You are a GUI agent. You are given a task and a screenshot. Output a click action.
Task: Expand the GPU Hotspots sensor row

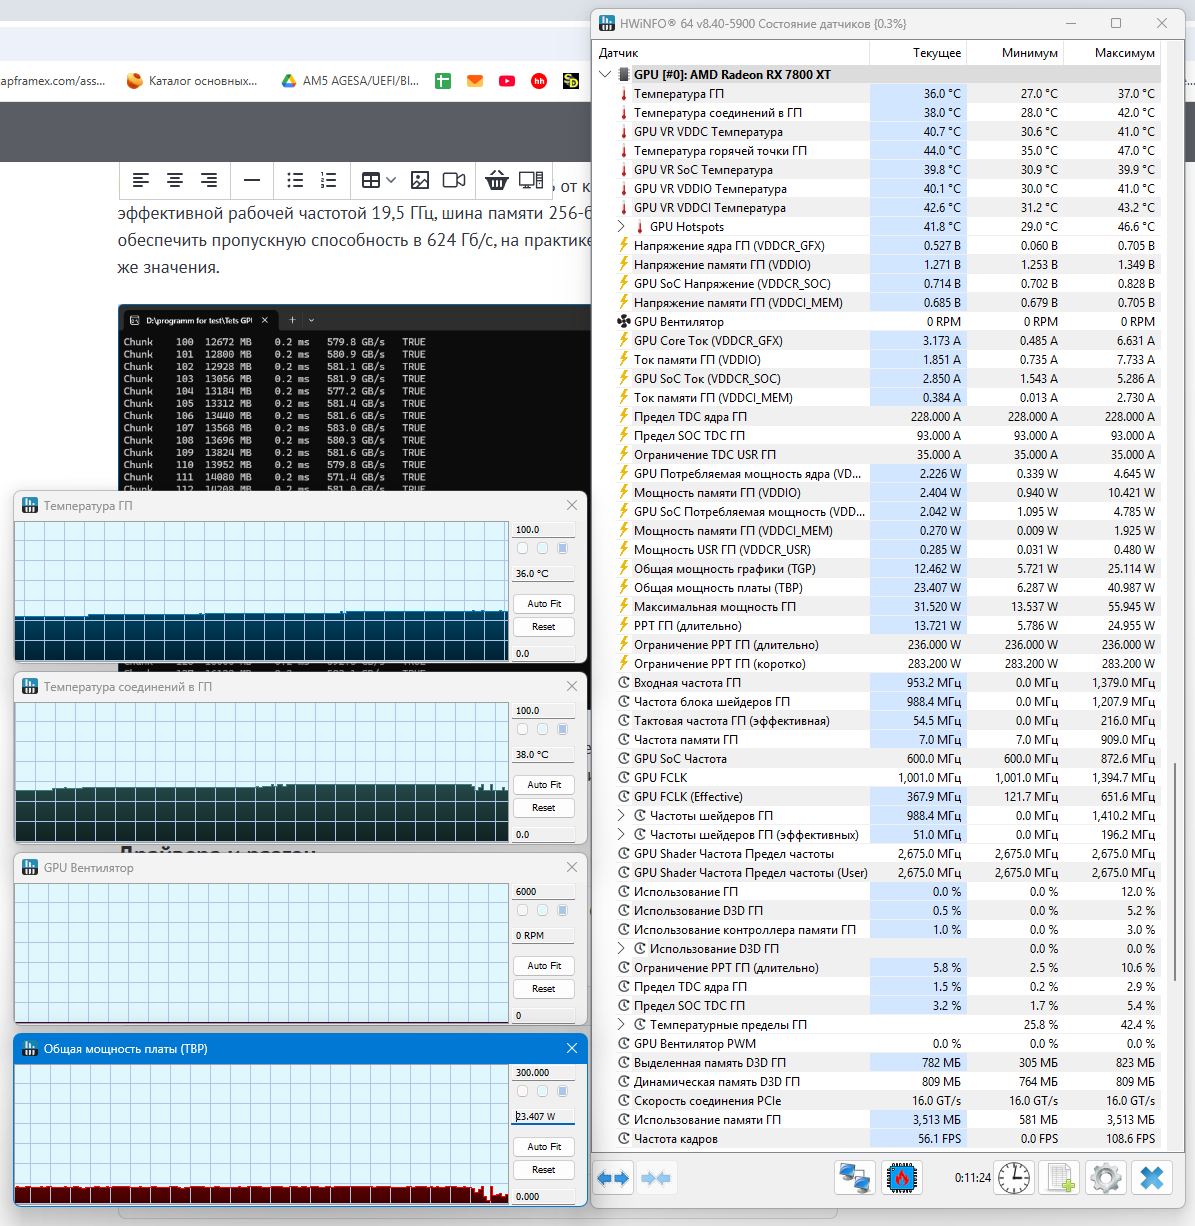[x=622, y=227]
